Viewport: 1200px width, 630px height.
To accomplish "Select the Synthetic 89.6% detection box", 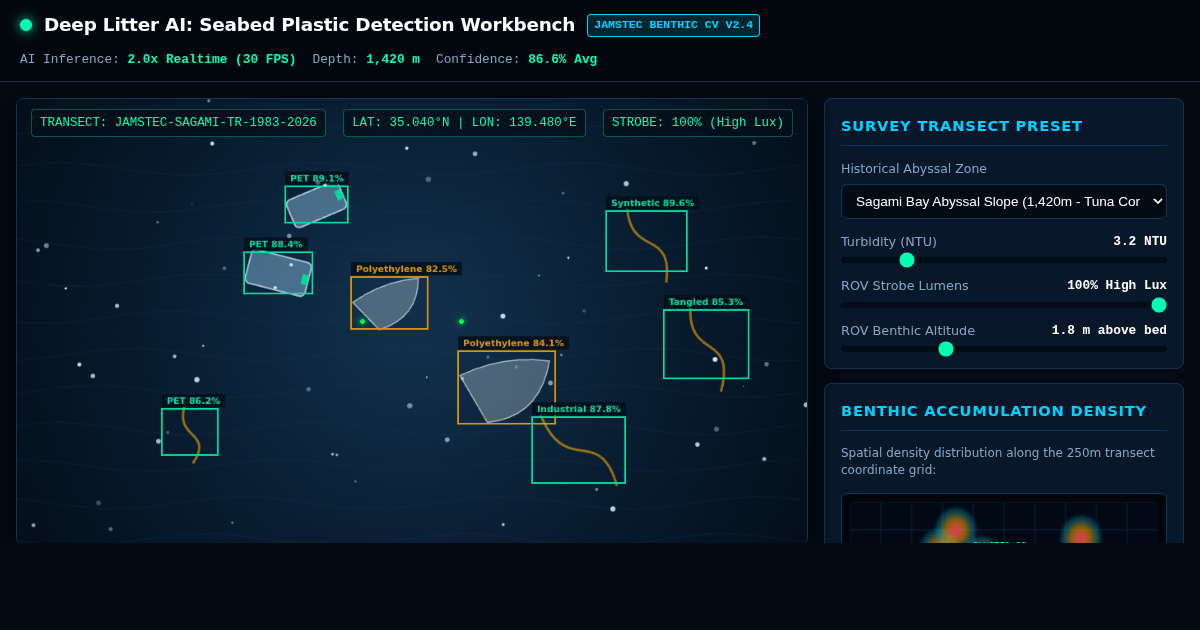I will pyautogui.click(x=646, y=241).
